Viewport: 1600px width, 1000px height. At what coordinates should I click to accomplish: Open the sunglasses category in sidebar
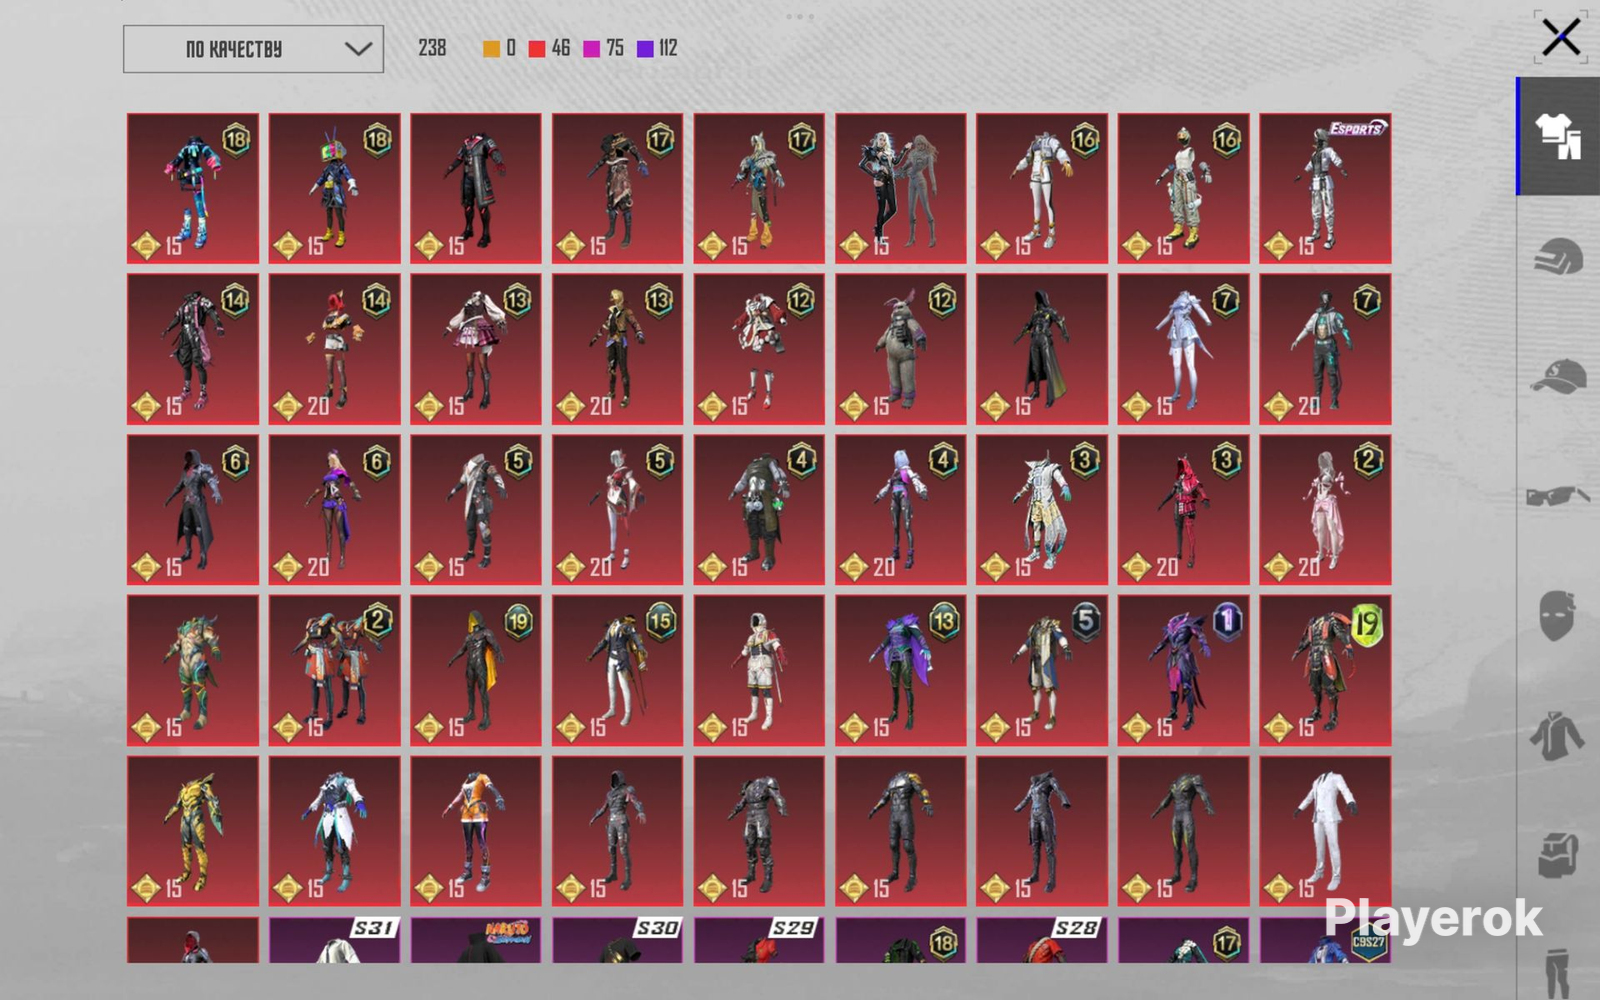tap(1558, 496)
